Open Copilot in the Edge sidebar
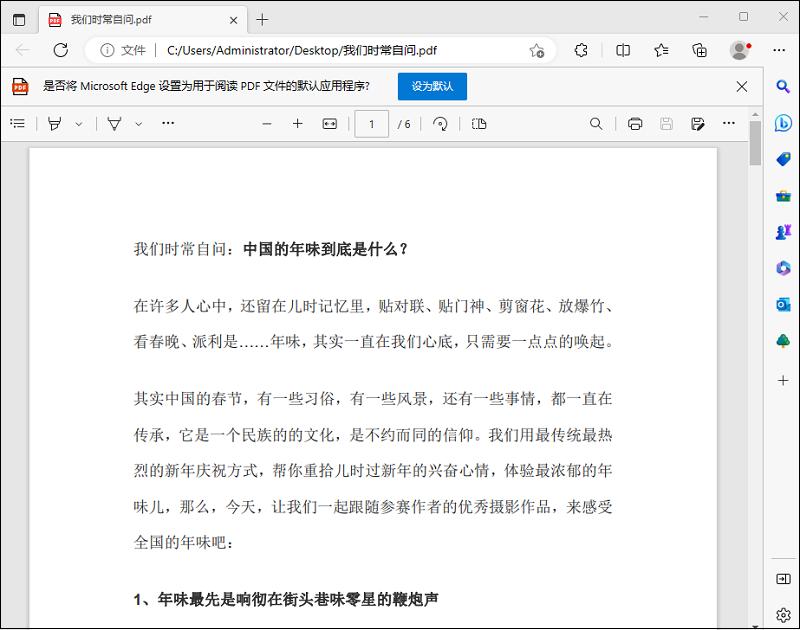 coord(783,122)
